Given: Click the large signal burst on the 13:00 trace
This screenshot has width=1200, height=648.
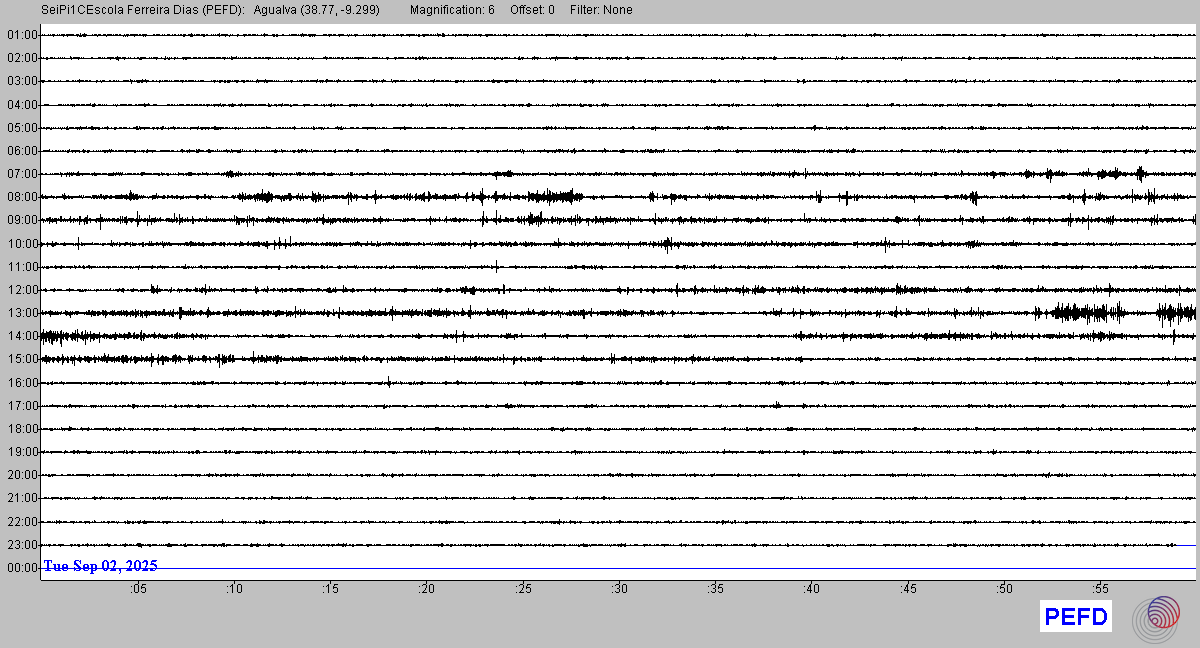Looking at the screenshot, I should click(1085, 313).
